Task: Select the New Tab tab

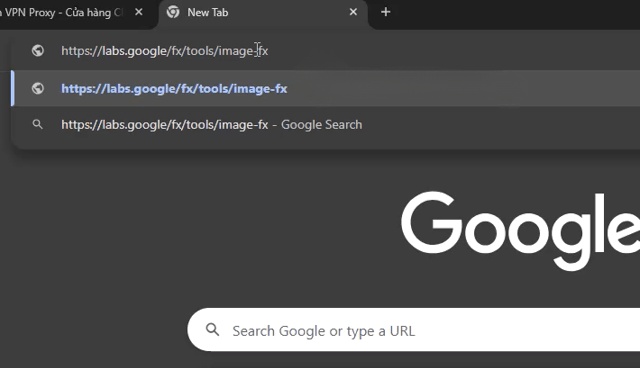Action: [x=263, y=13]
